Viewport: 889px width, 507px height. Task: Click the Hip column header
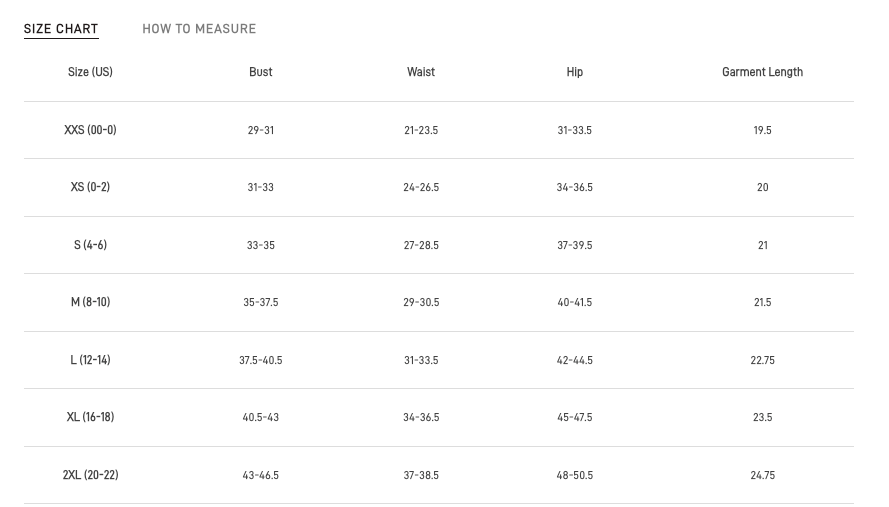point(575,72)
